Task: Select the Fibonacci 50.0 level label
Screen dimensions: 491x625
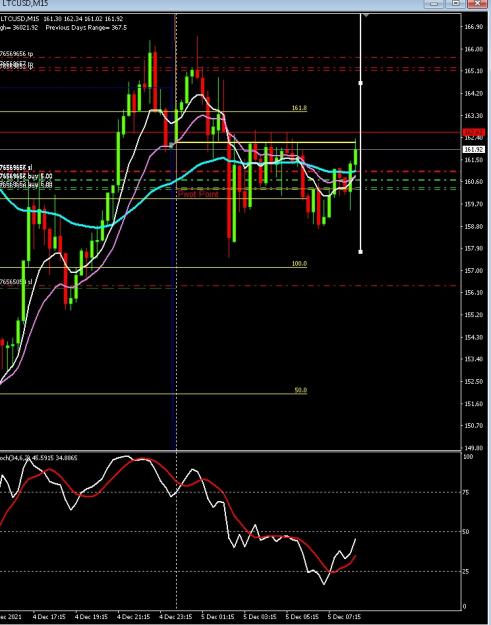Action: (x=301, y=391)
